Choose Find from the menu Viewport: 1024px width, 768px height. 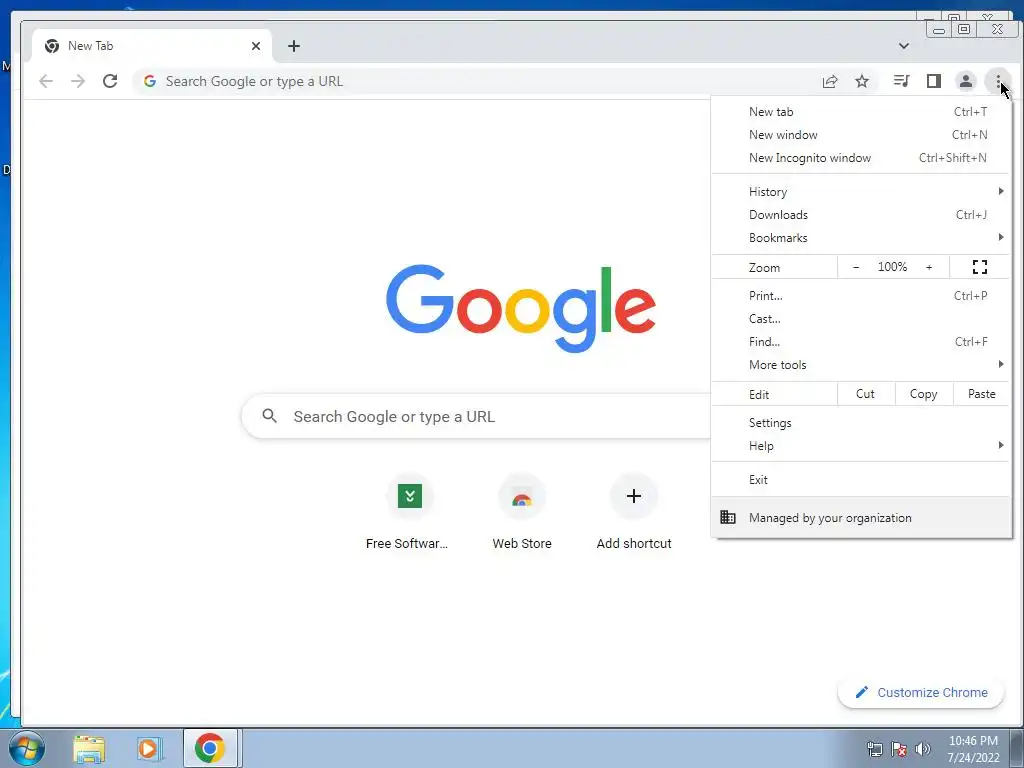click(x=861, y=342)
